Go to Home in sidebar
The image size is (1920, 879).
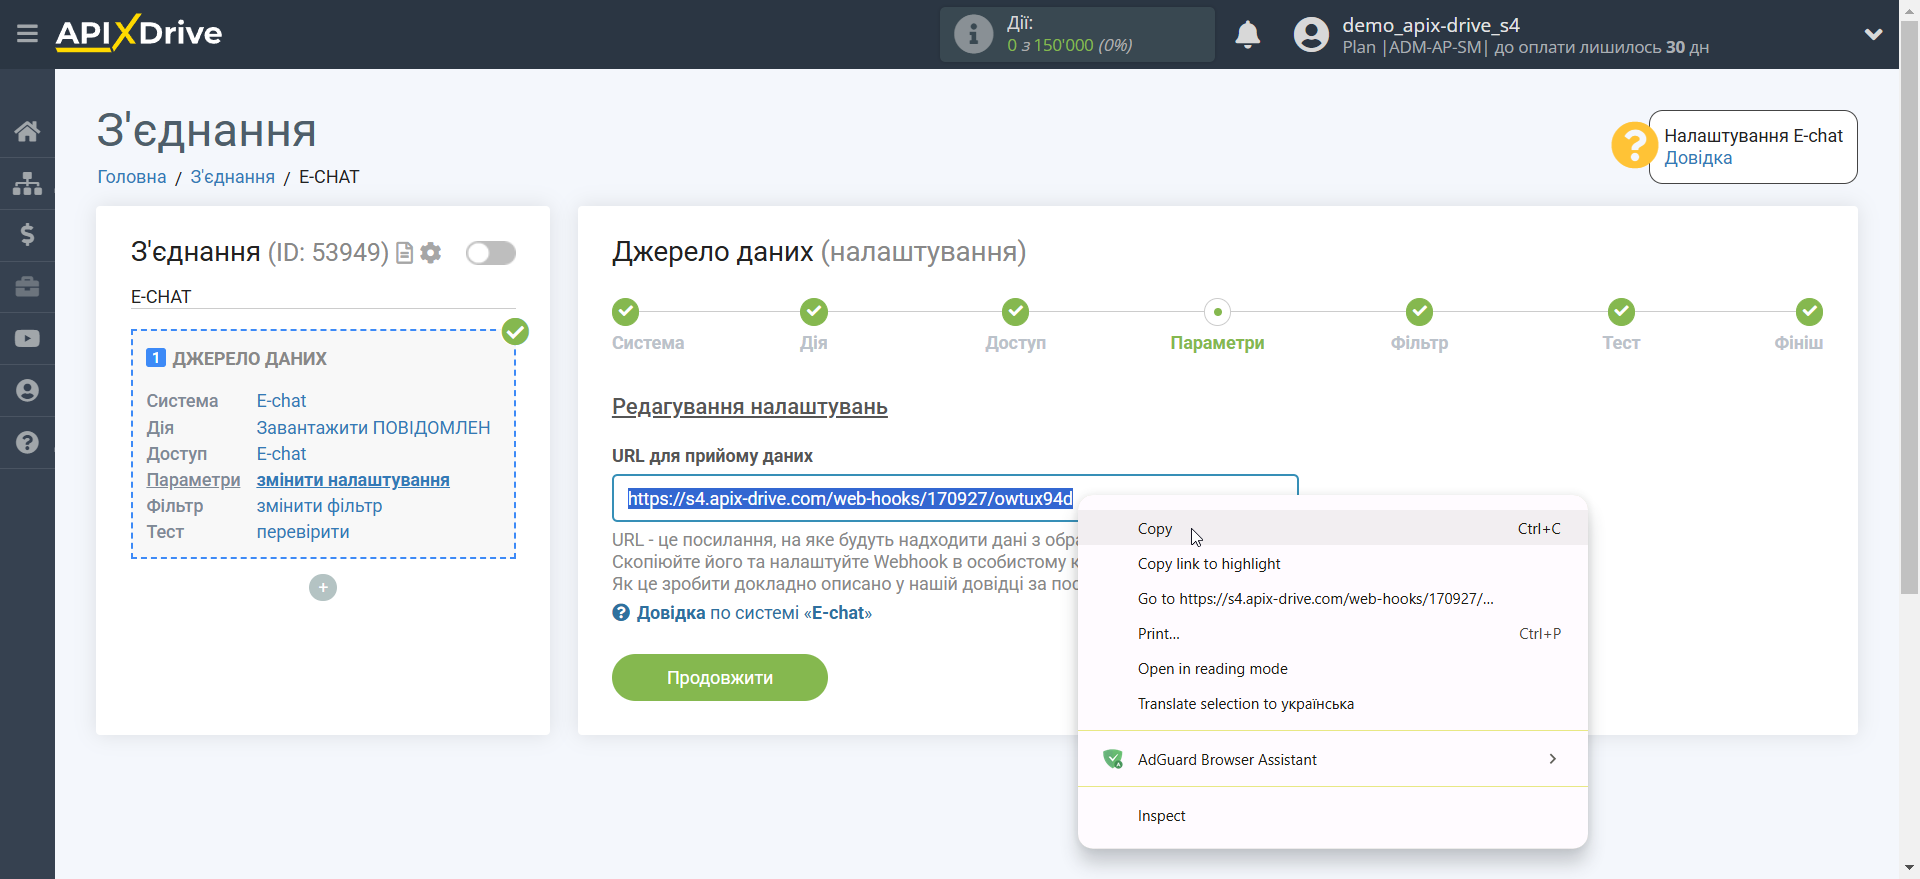click(27, 131)
